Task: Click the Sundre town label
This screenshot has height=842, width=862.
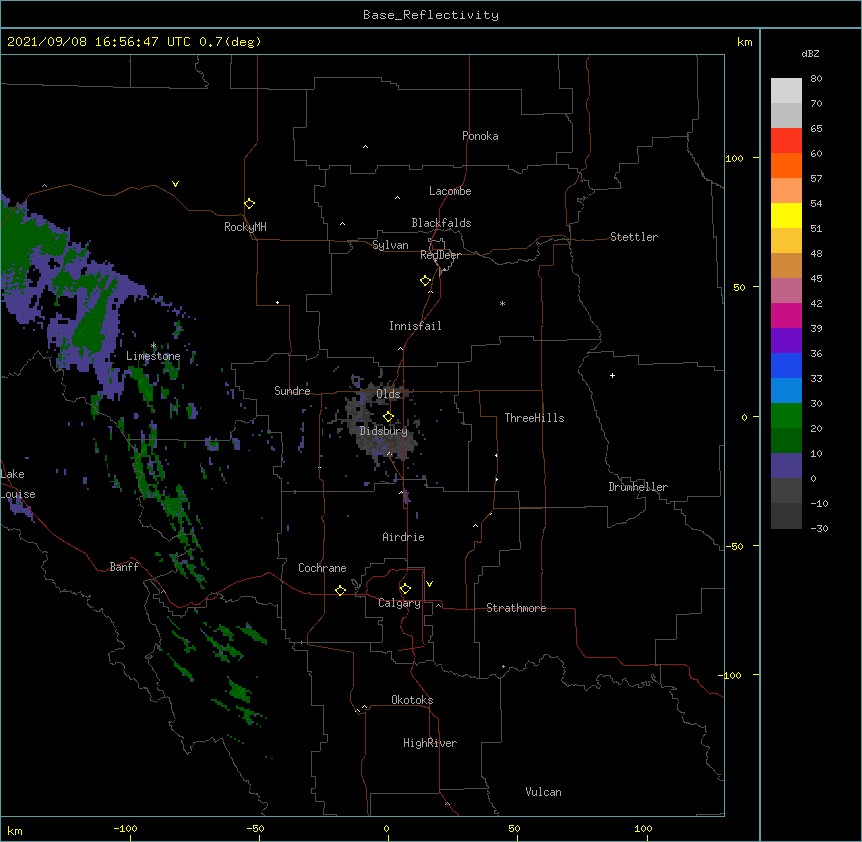Action: pos(292,391)
